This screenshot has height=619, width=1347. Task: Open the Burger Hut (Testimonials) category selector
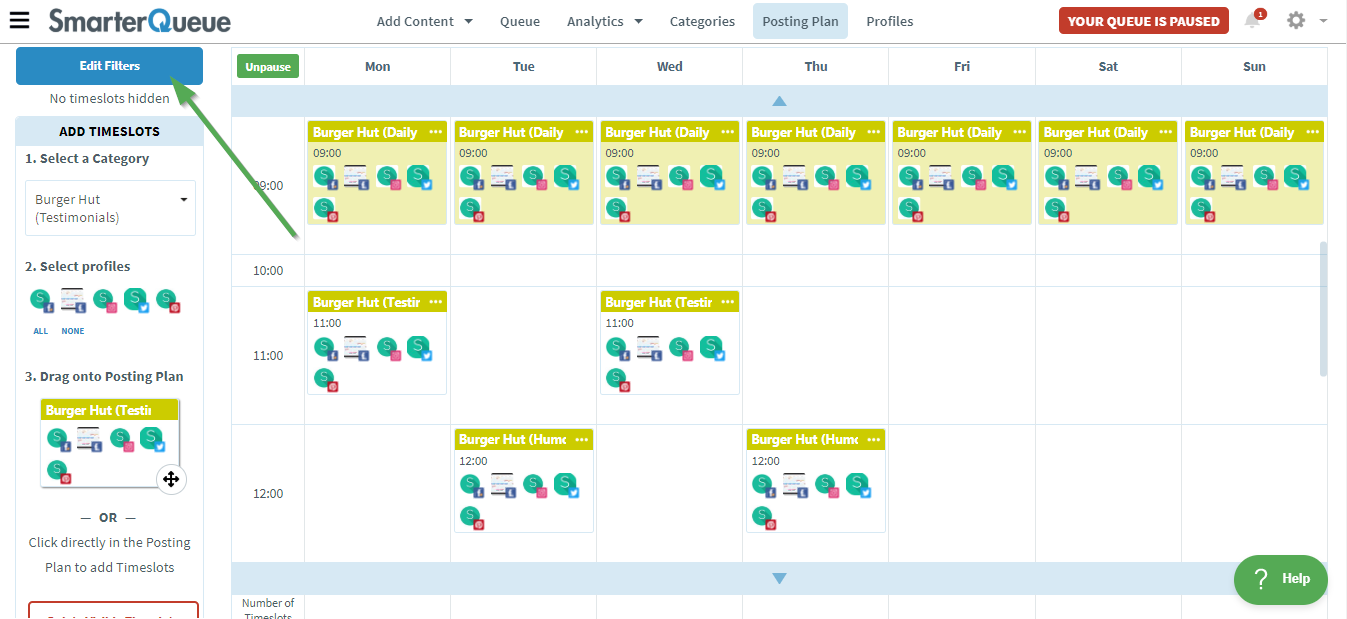pyautogui.click(x=110, y=208)
